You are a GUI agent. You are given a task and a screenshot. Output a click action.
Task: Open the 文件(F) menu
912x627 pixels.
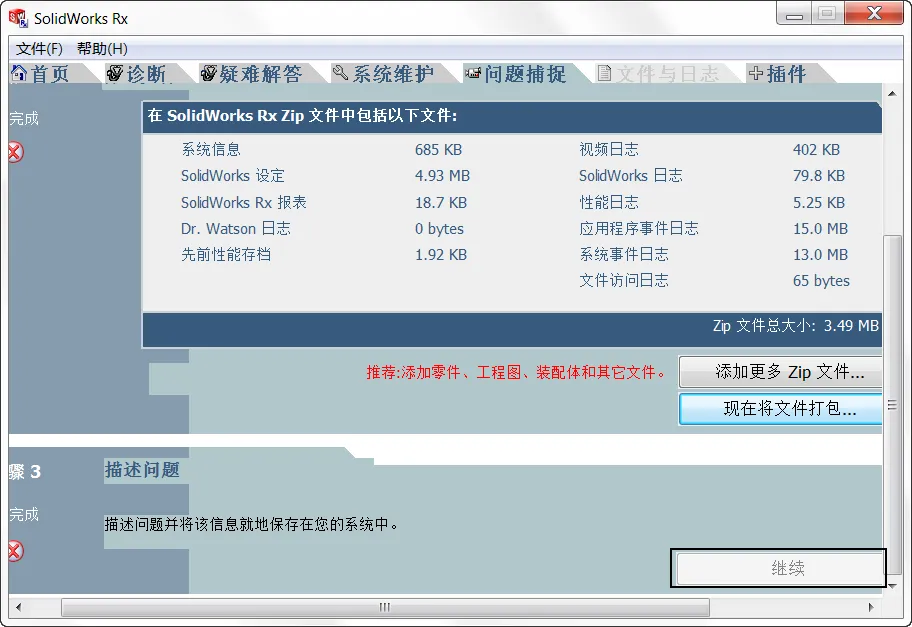click(x=39, y=49)
